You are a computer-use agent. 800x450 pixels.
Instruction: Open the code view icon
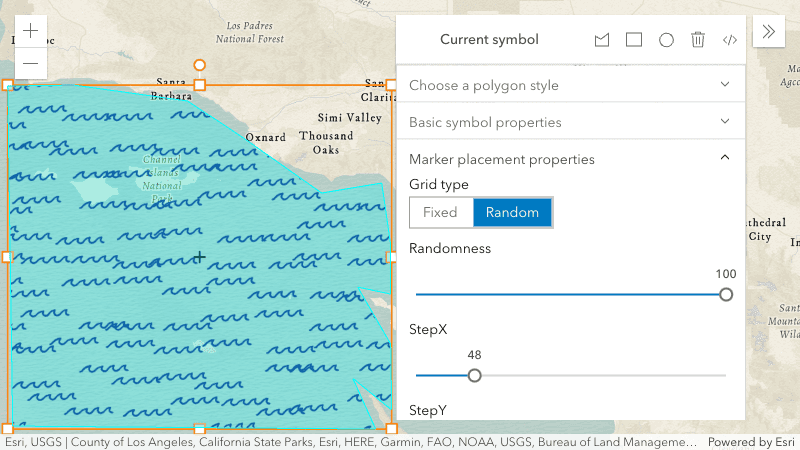pos(730,40)
